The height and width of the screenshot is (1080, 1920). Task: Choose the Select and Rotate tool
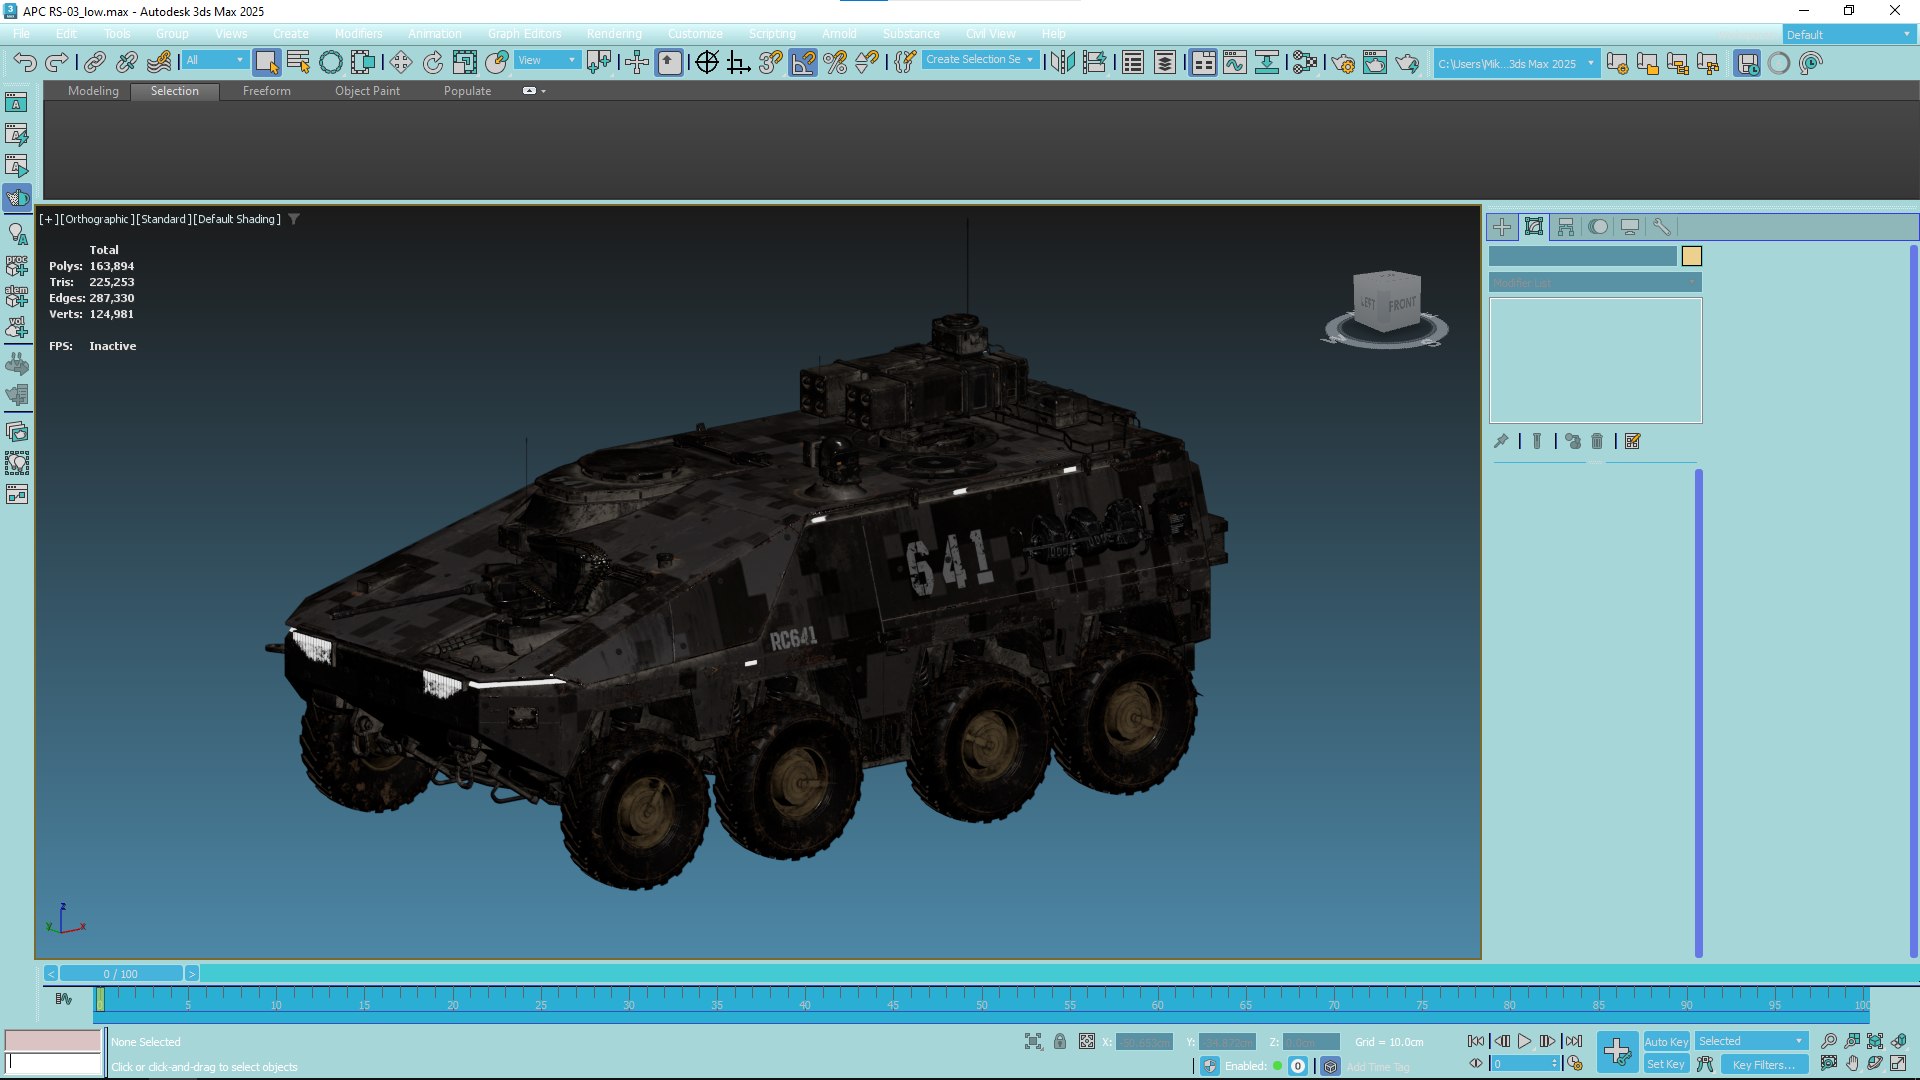coord(433,63)
